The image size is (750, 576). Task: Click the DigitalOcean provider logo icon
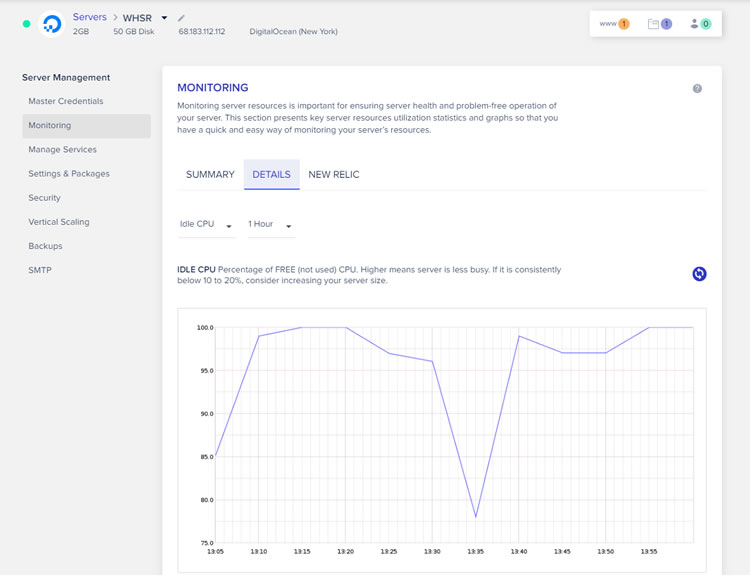[52, 24]
